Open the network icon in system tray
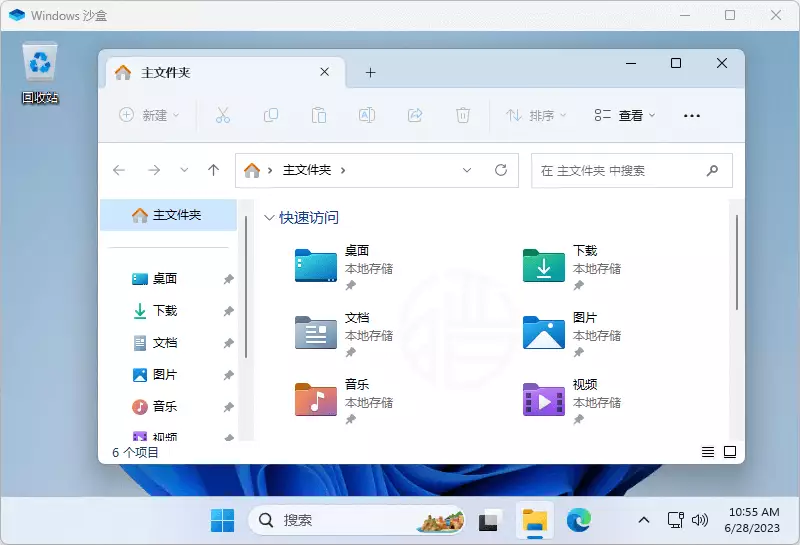This screenshot has height=545, width=800. [x=676, y=520]
